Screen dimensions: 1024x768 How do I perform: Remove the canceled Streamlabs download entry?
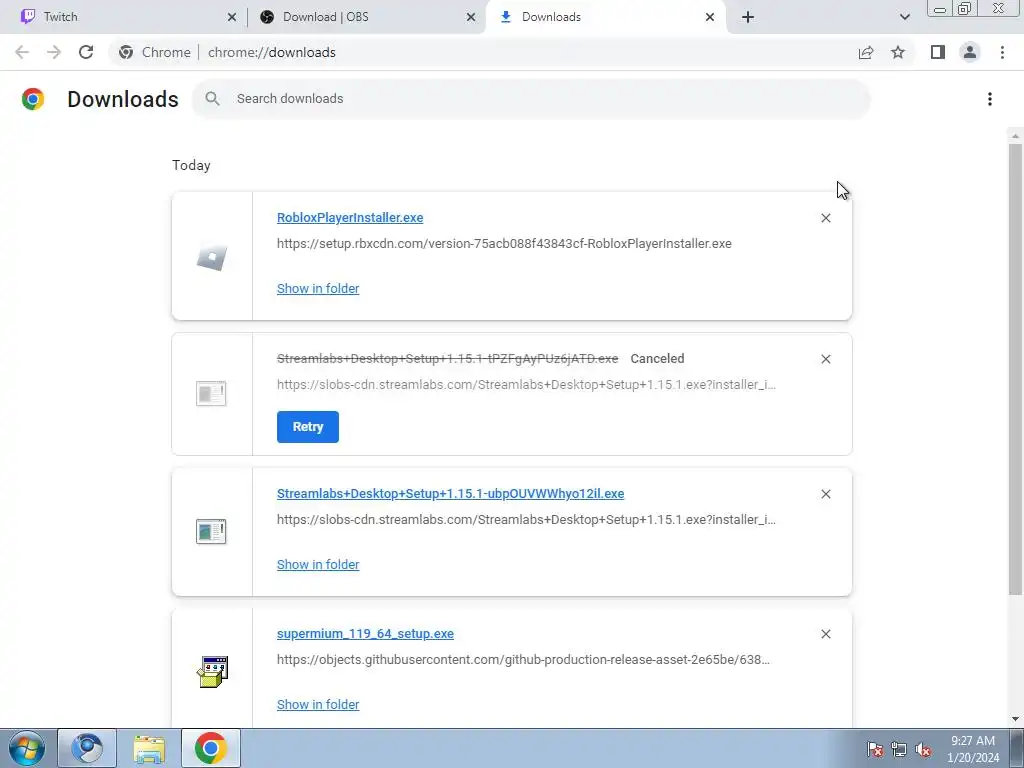825,359
